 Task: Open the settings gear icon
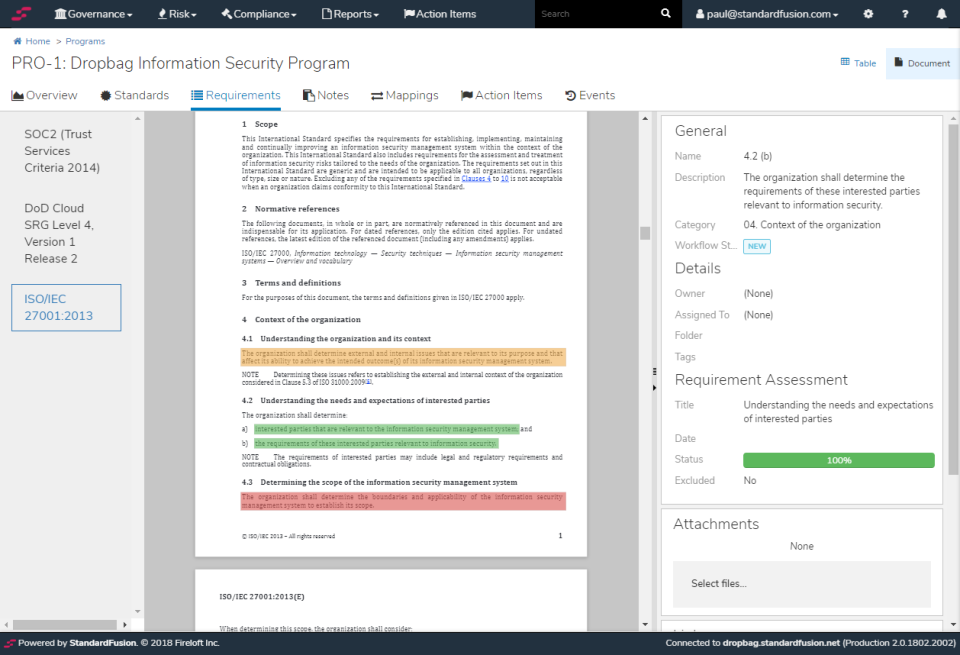868,13
